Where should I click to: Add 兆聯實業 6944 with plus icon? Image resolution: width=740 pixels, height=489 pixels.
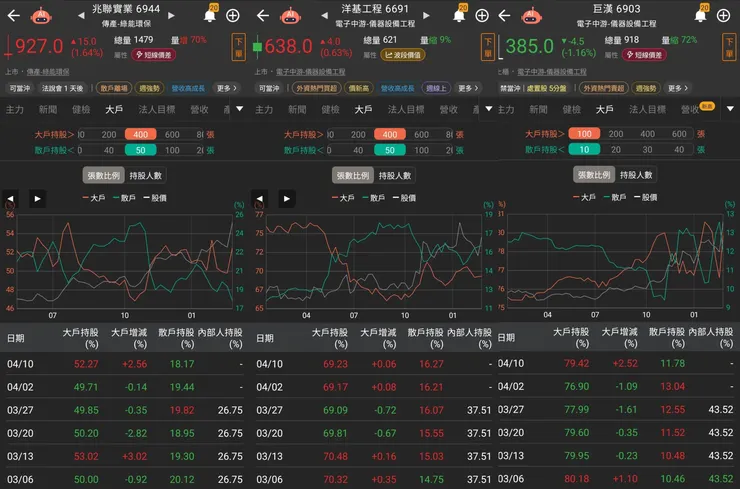click(233, 16)
